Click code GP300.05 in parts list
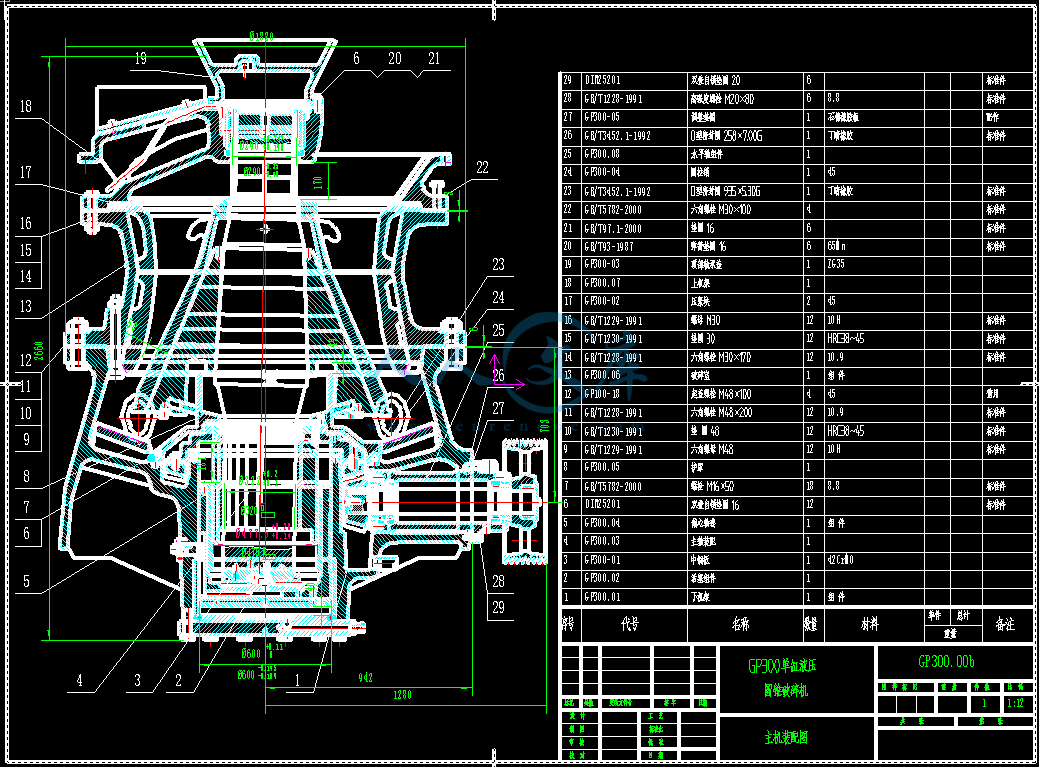The height and width of the screenshot is (767, 1039). click(x=602, y=467)
